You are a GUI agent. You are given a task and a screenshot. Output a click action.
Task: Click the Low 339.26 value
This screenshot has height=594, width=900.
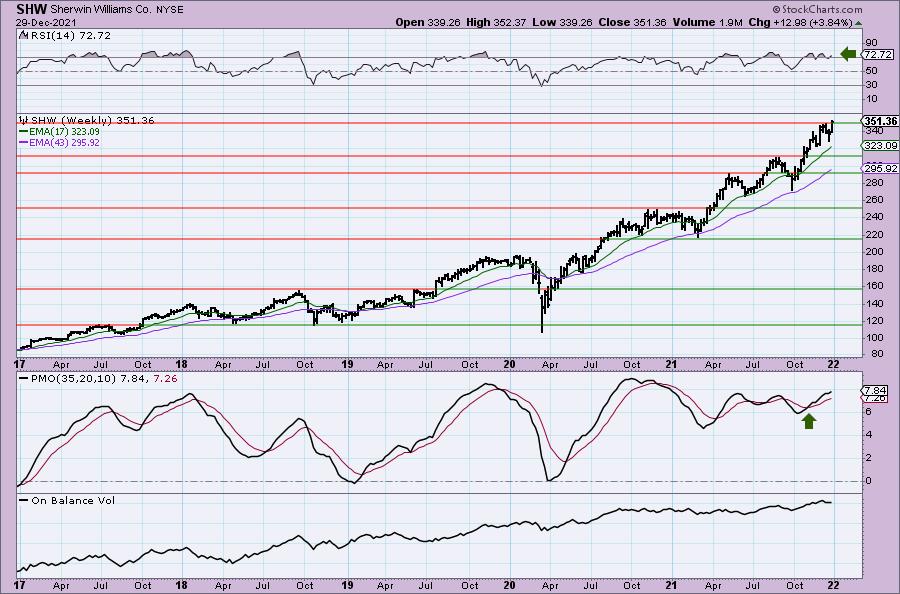560,22
